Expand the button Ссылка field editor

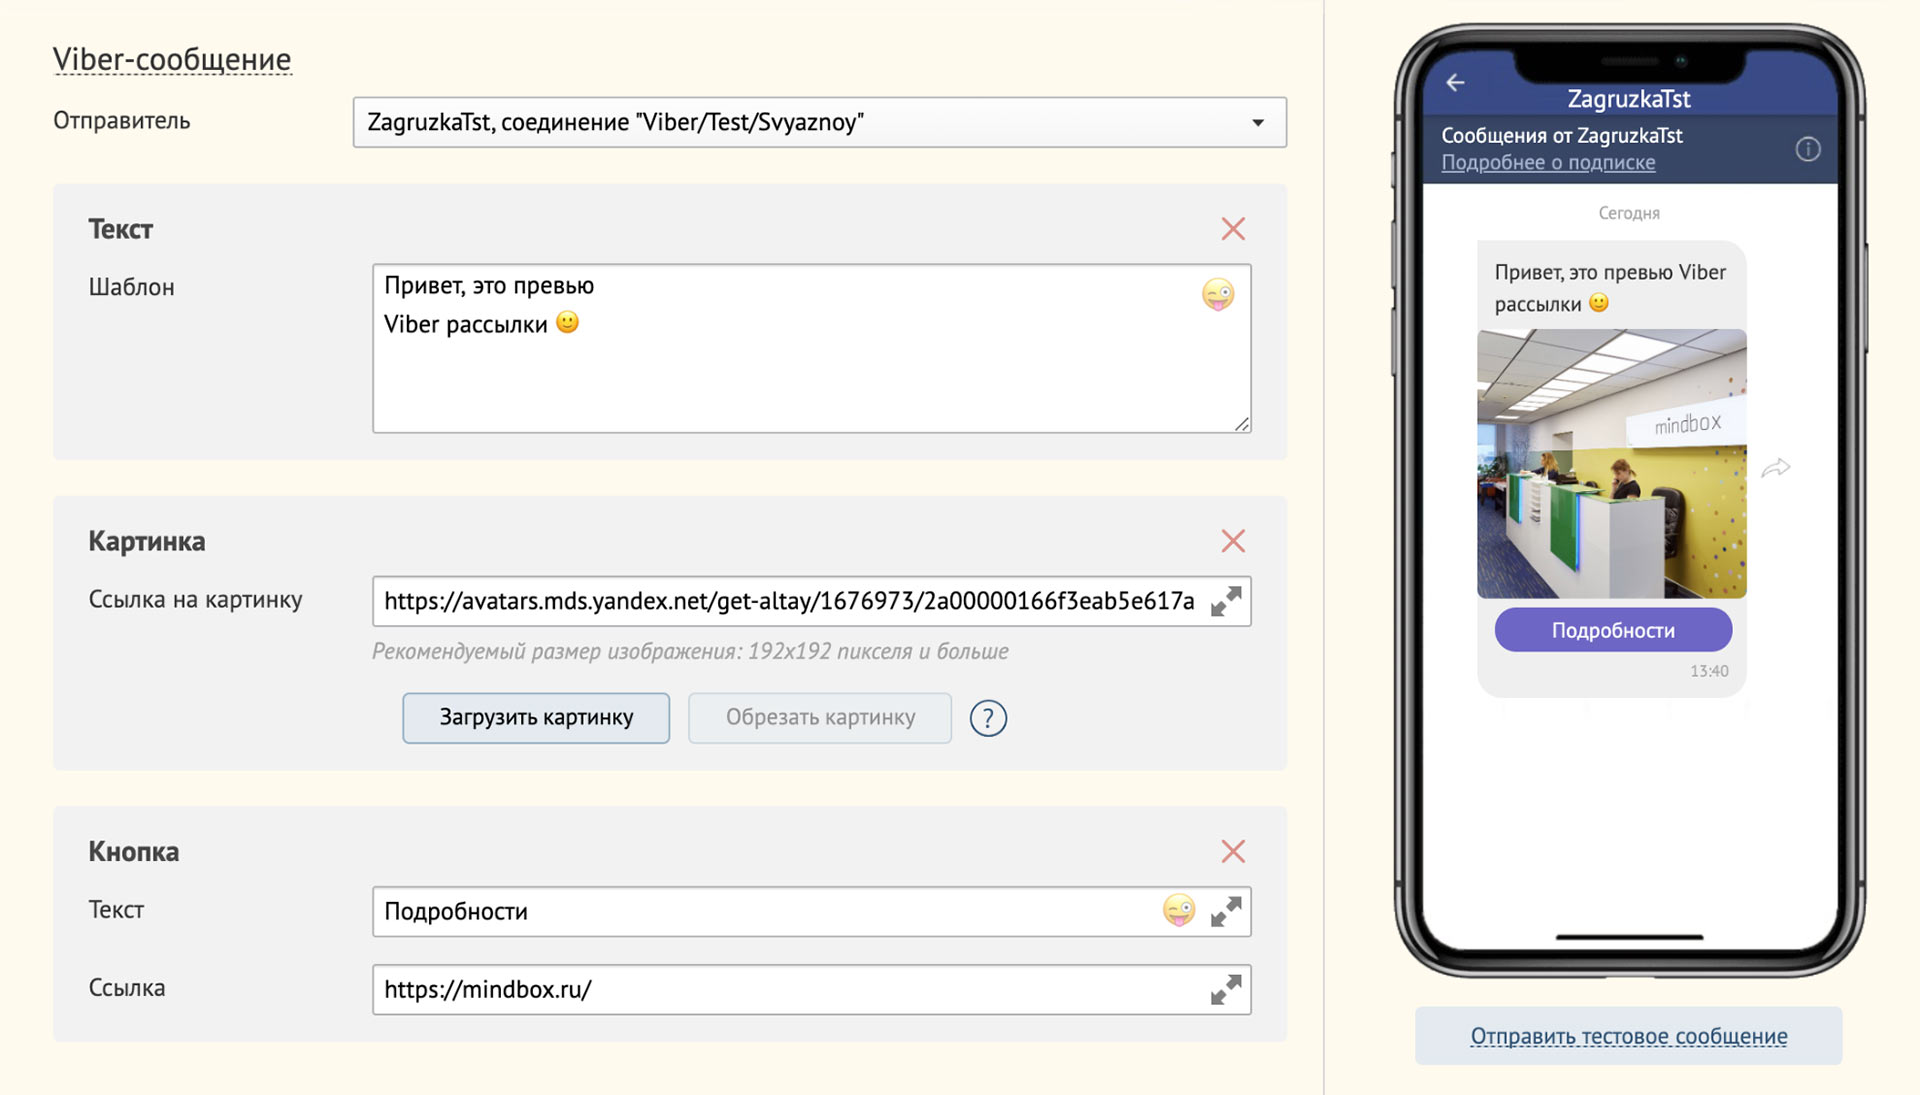pyautogui.click(x=1226, y=989)
